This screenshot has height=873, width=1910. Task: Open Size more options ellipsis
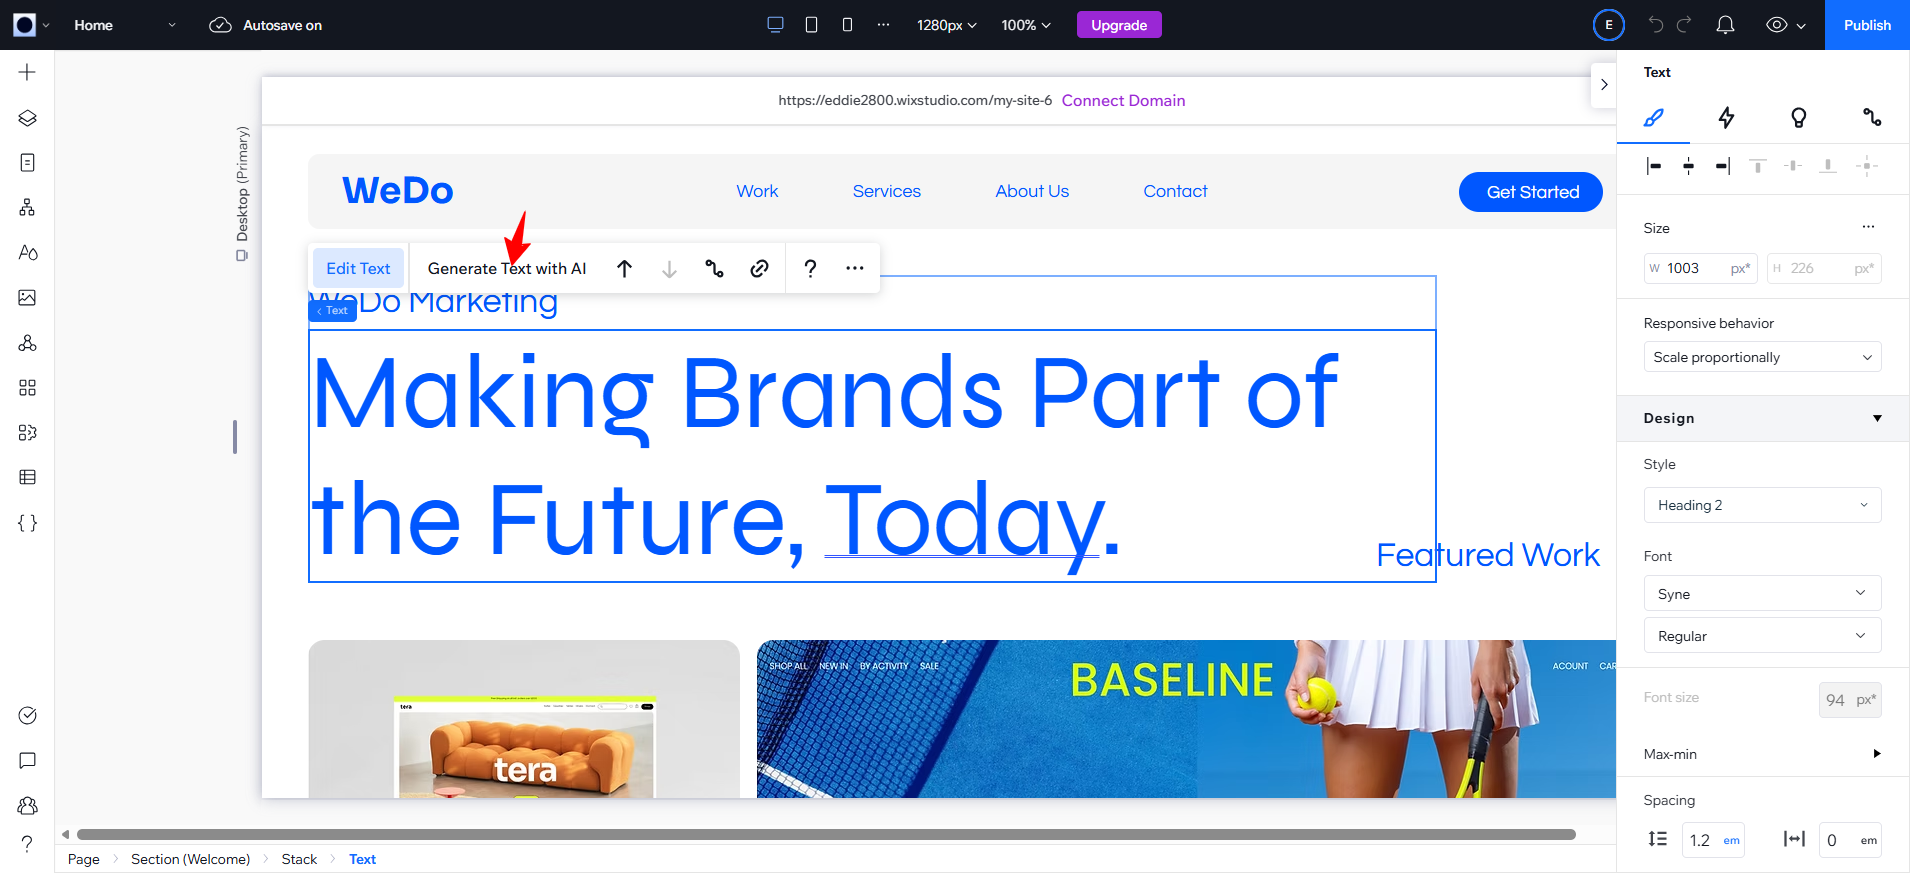pos(1868,227)
